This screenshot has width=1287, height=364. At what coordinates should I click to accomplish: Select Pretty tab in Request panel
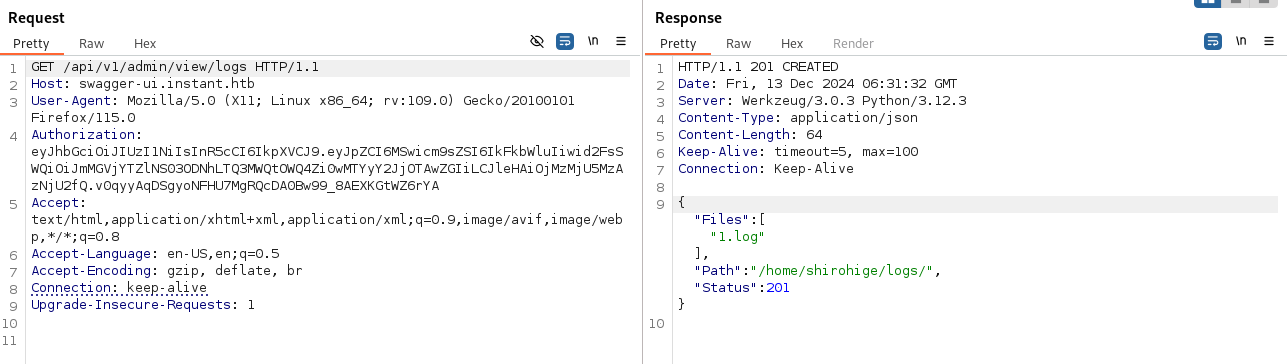coord(31,44)
